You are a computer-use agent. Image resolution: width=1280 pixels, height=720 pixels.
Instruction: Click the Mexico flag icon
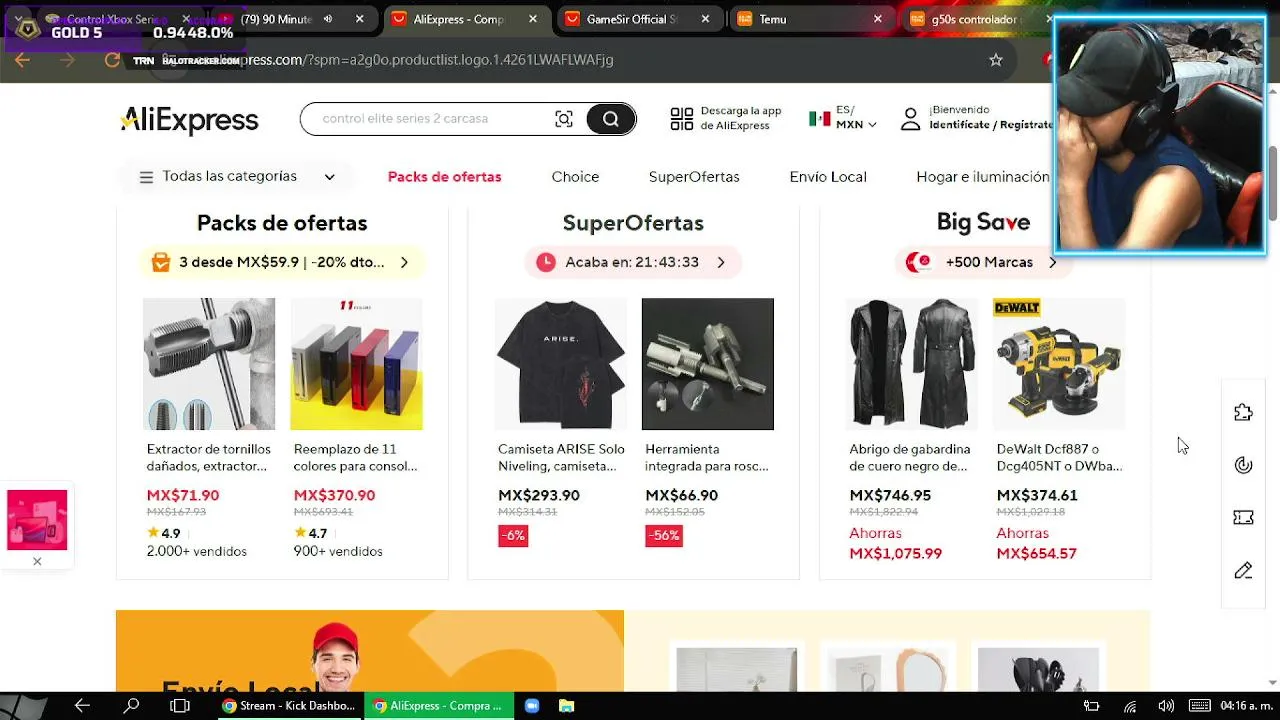820,118
